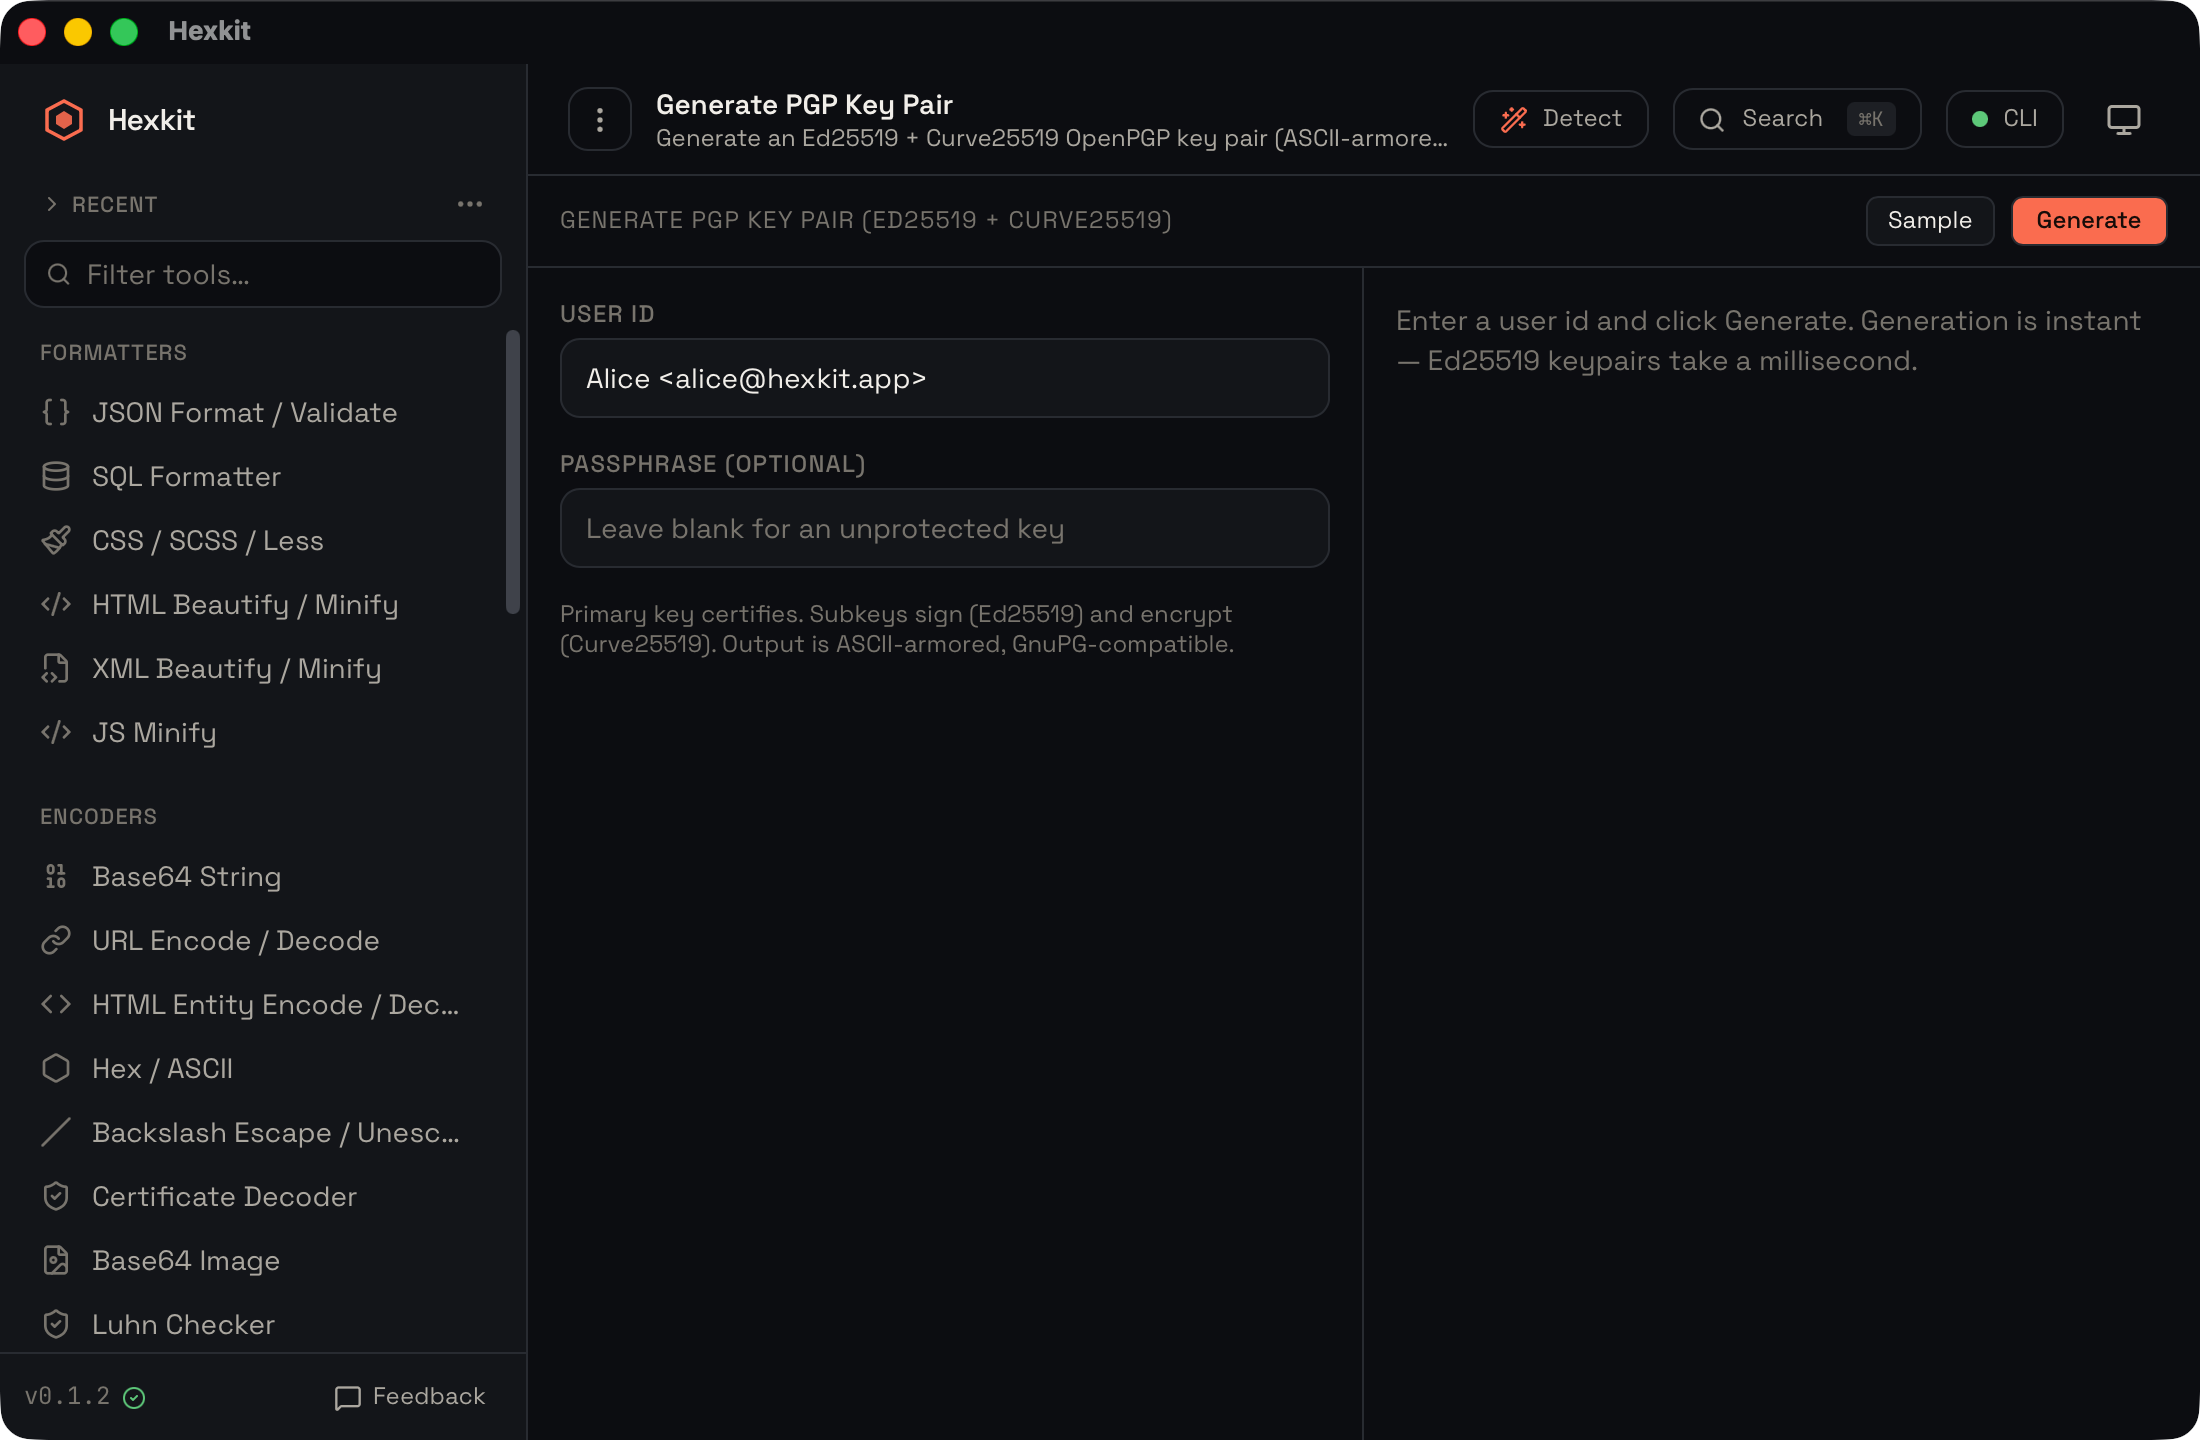This screenshot has width=2200, height=1440.
Task: Click the monitor display icon
Action: point(2124,119)
